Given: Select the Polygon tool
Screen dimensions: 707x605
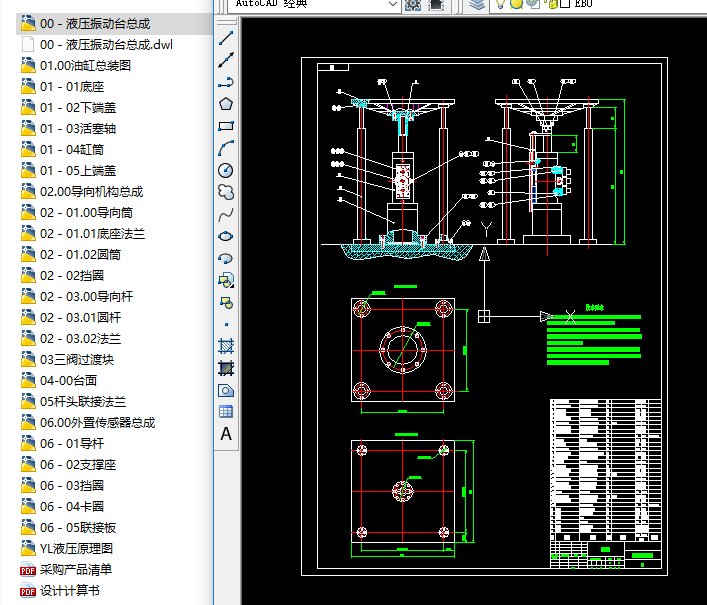Looking at the screenshot, I should click(x=226, y=103).
